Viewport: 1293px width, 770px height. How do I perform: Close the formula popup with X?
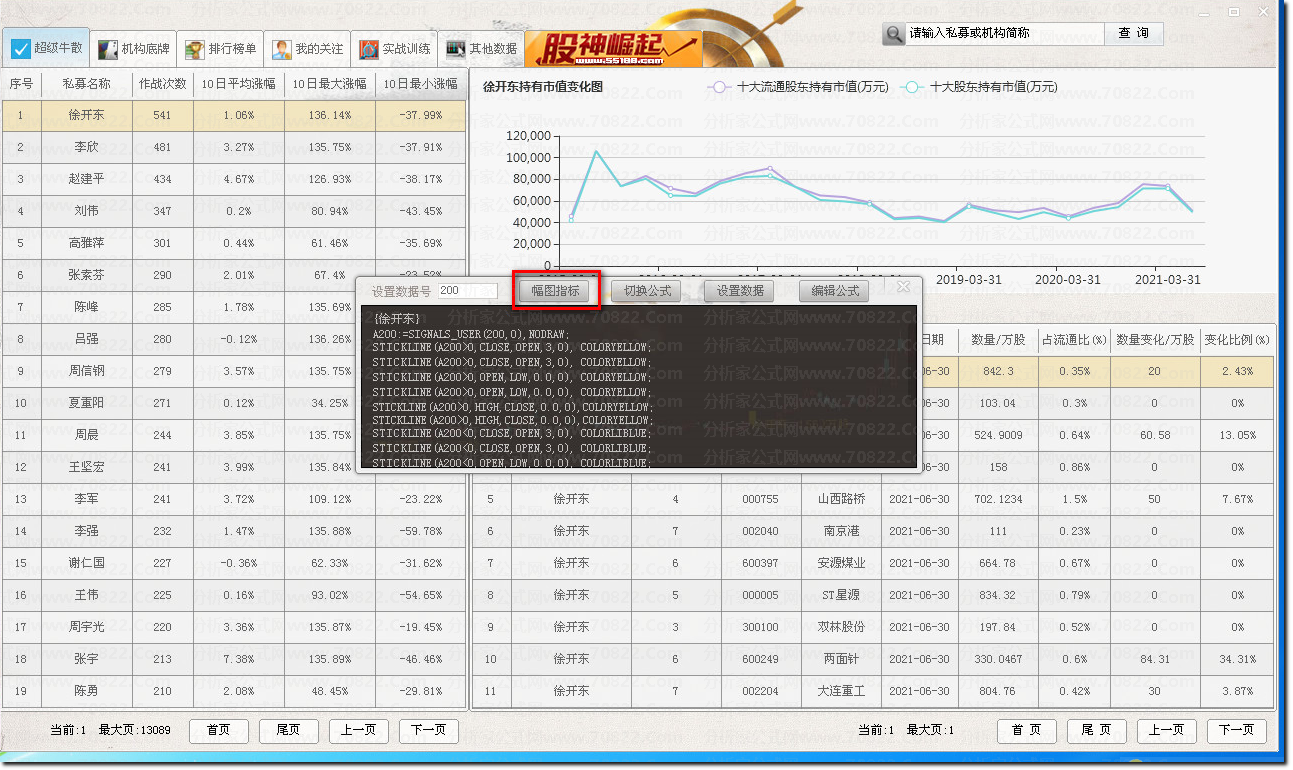click(903, 287)
